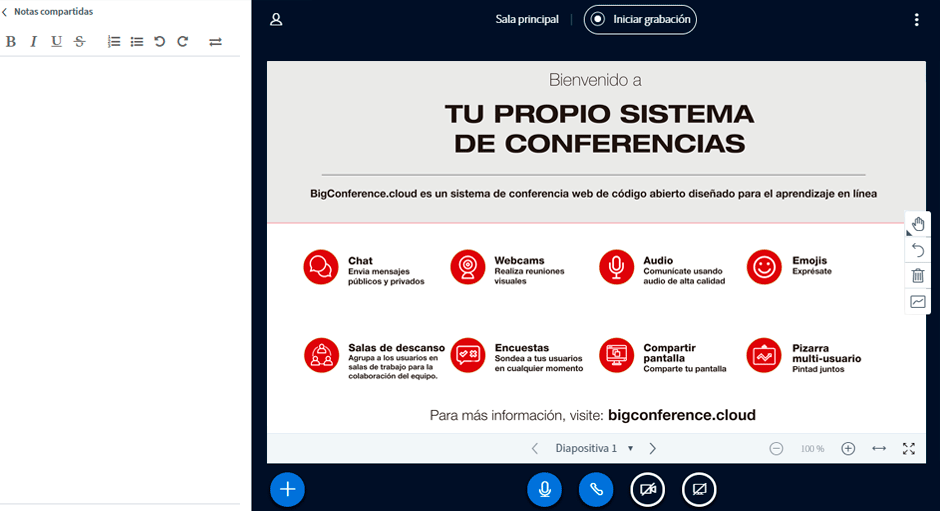Toggle italic formatting in notes toolbar
940x511 pixels.
(x=33, y=42)
